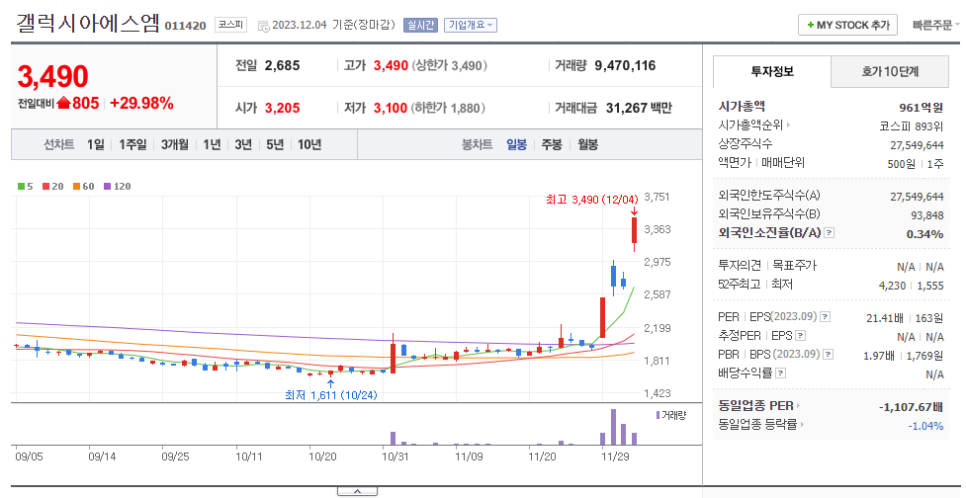Screen dimensions: 966x498
Task: Click help icon next to 배당수익률
Action: [781, 373]
